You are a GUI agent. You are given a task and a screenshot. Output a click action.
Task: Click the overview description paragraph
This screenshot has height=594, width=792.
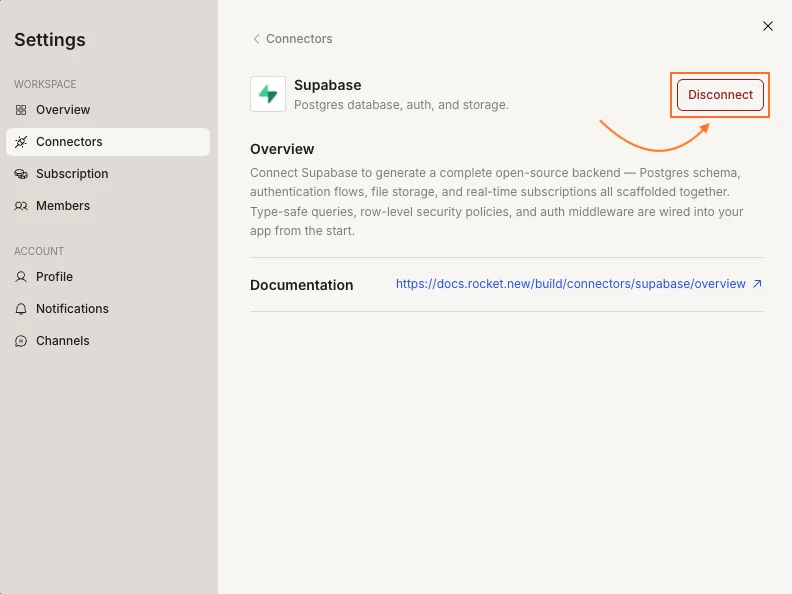497,202
